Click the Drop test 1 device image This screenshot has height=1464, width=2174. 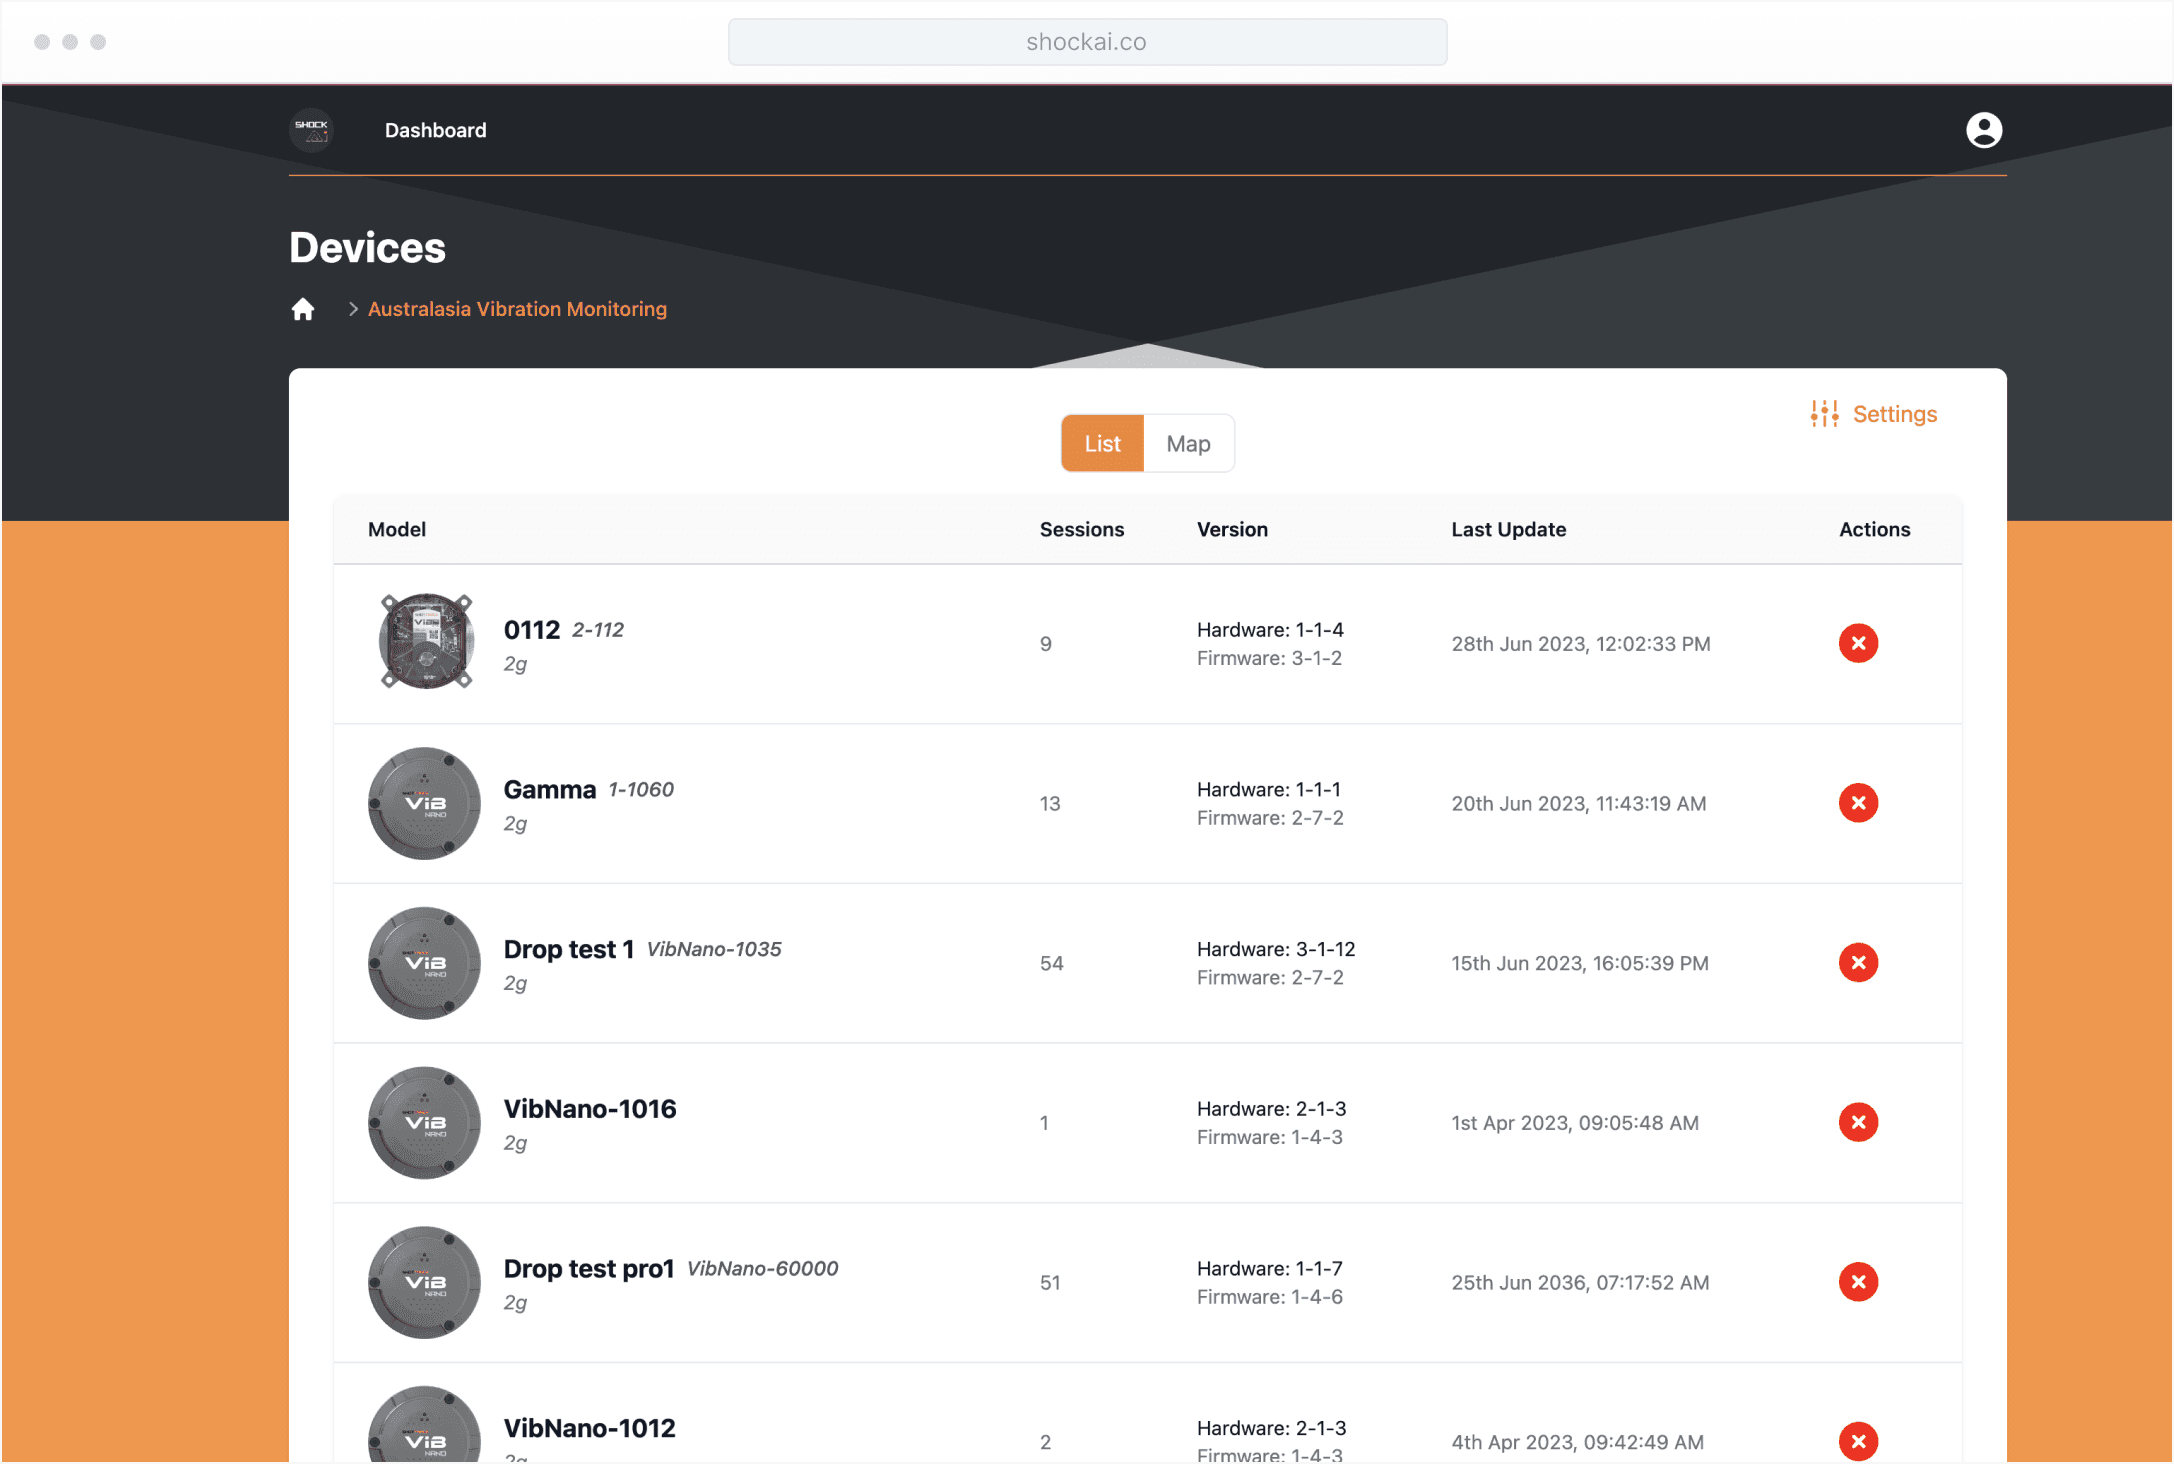tap(424, 963)
